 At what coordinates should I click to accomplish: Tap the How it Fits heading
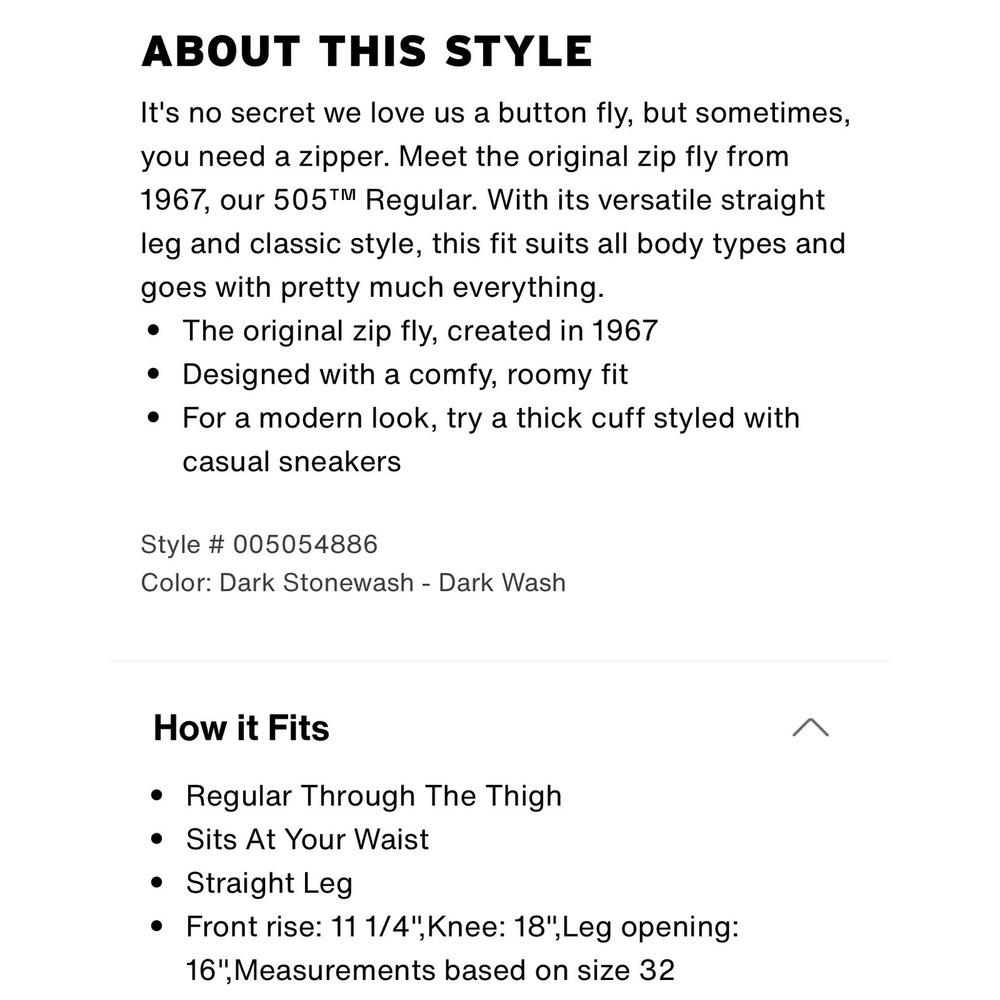coord(241,728)
